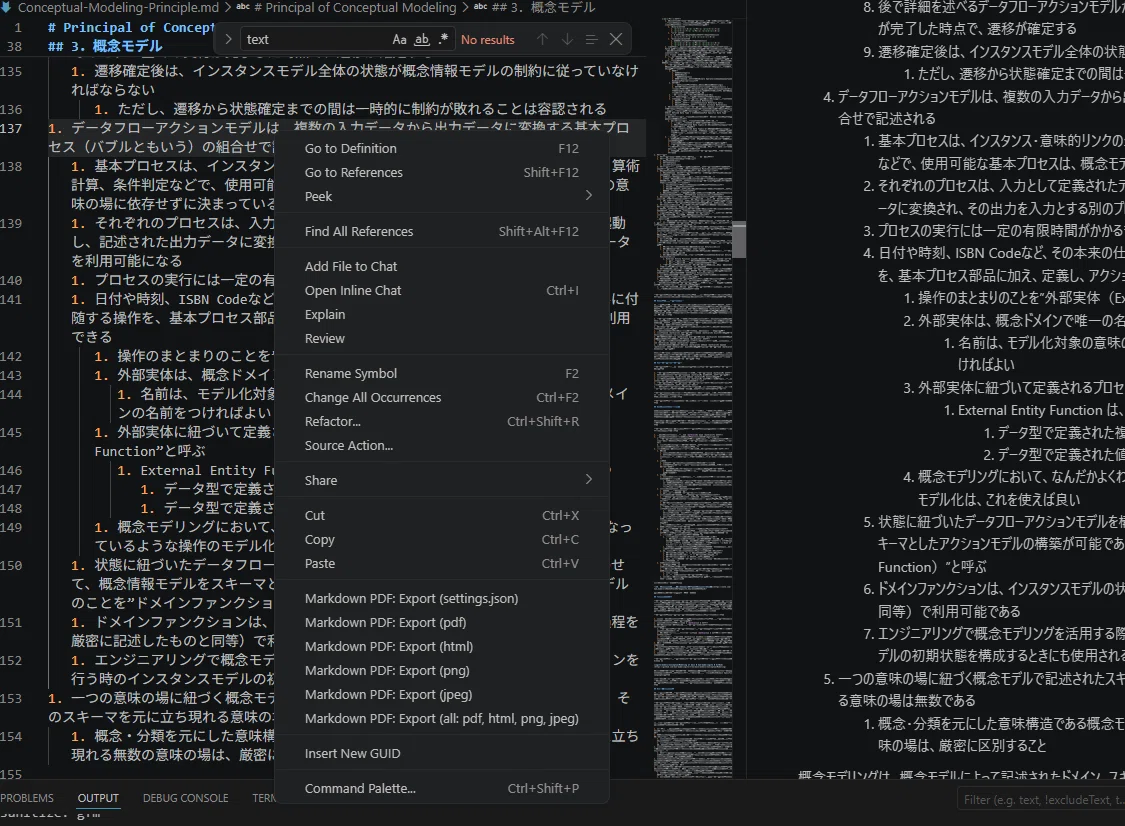Choose Markdown PDF: Export (jpeg)
Image resolution: width=1125 pixels, height=826 pixels.
pos(442,695)
